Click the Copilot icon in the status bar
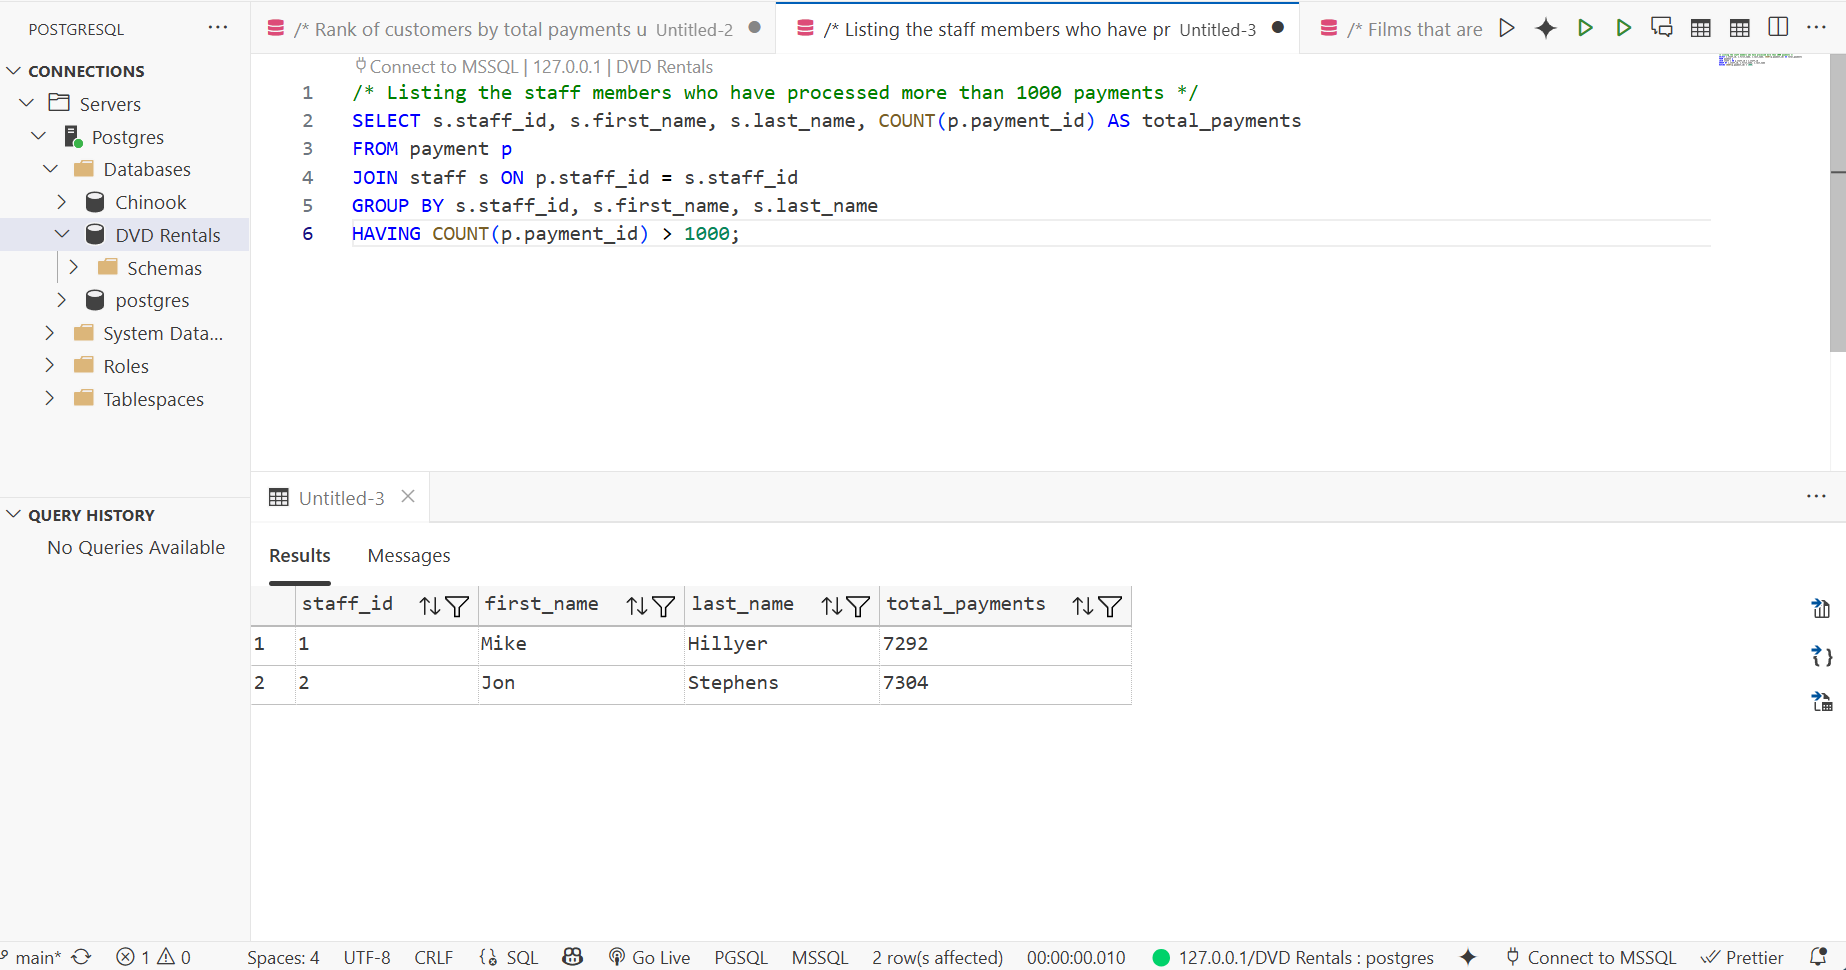Viewport: 1846px width, 970px height. point(573,957)
